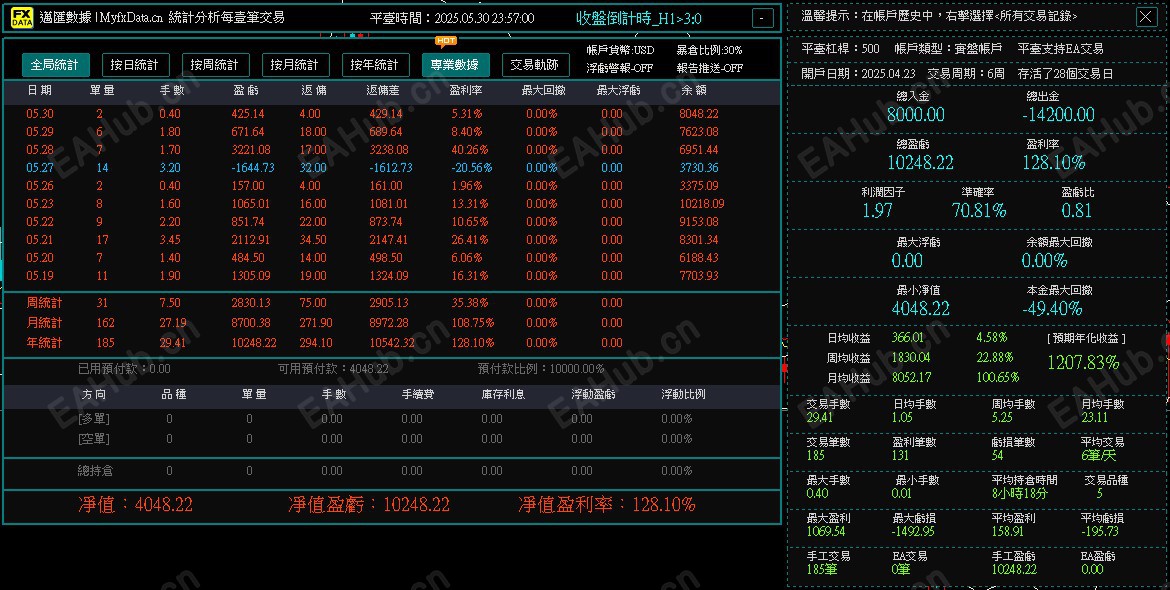Click the FX DATA logo icon

(21, 16)
